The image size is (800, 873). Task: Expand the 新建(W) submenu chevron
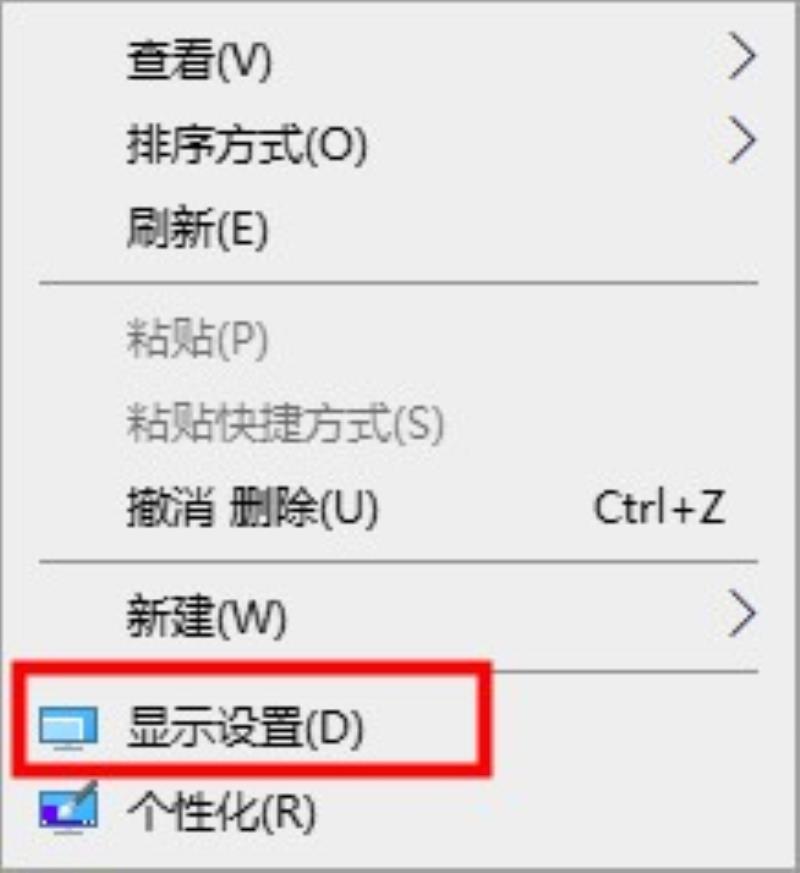(x=743, y=613)
